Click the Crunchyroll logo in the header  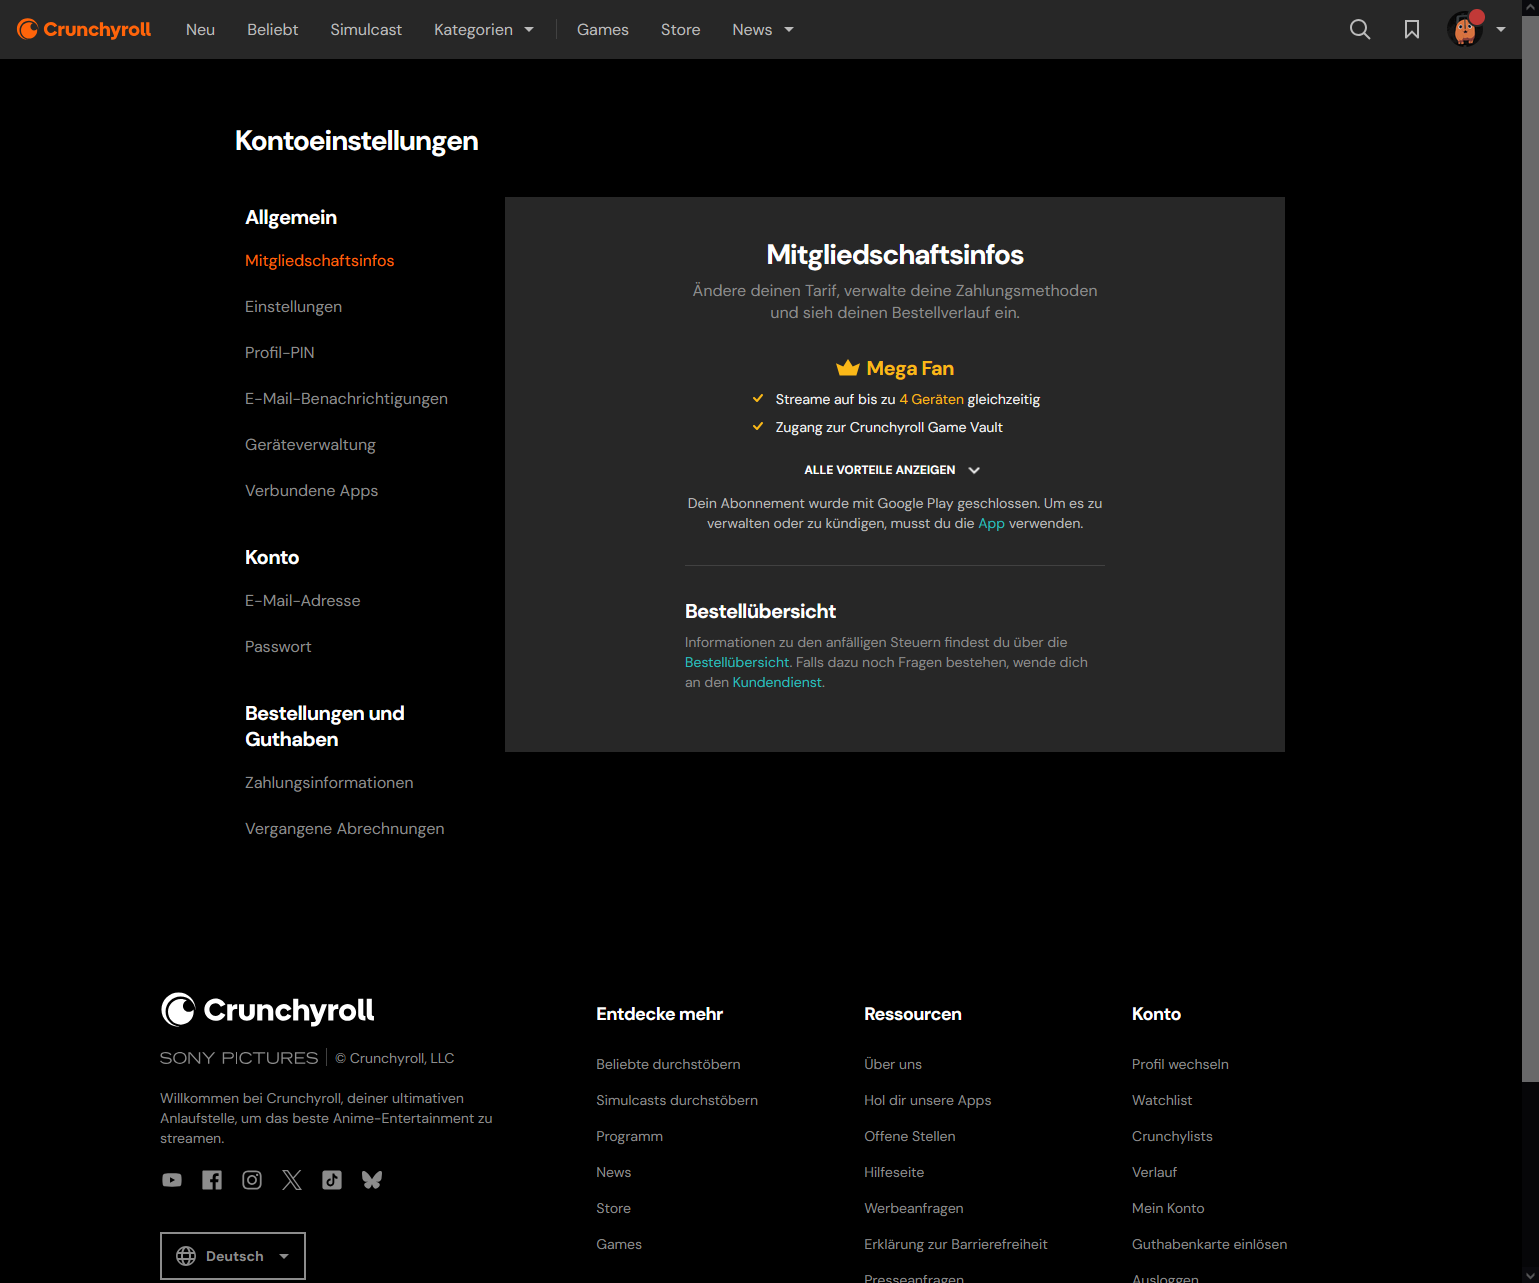84,29
